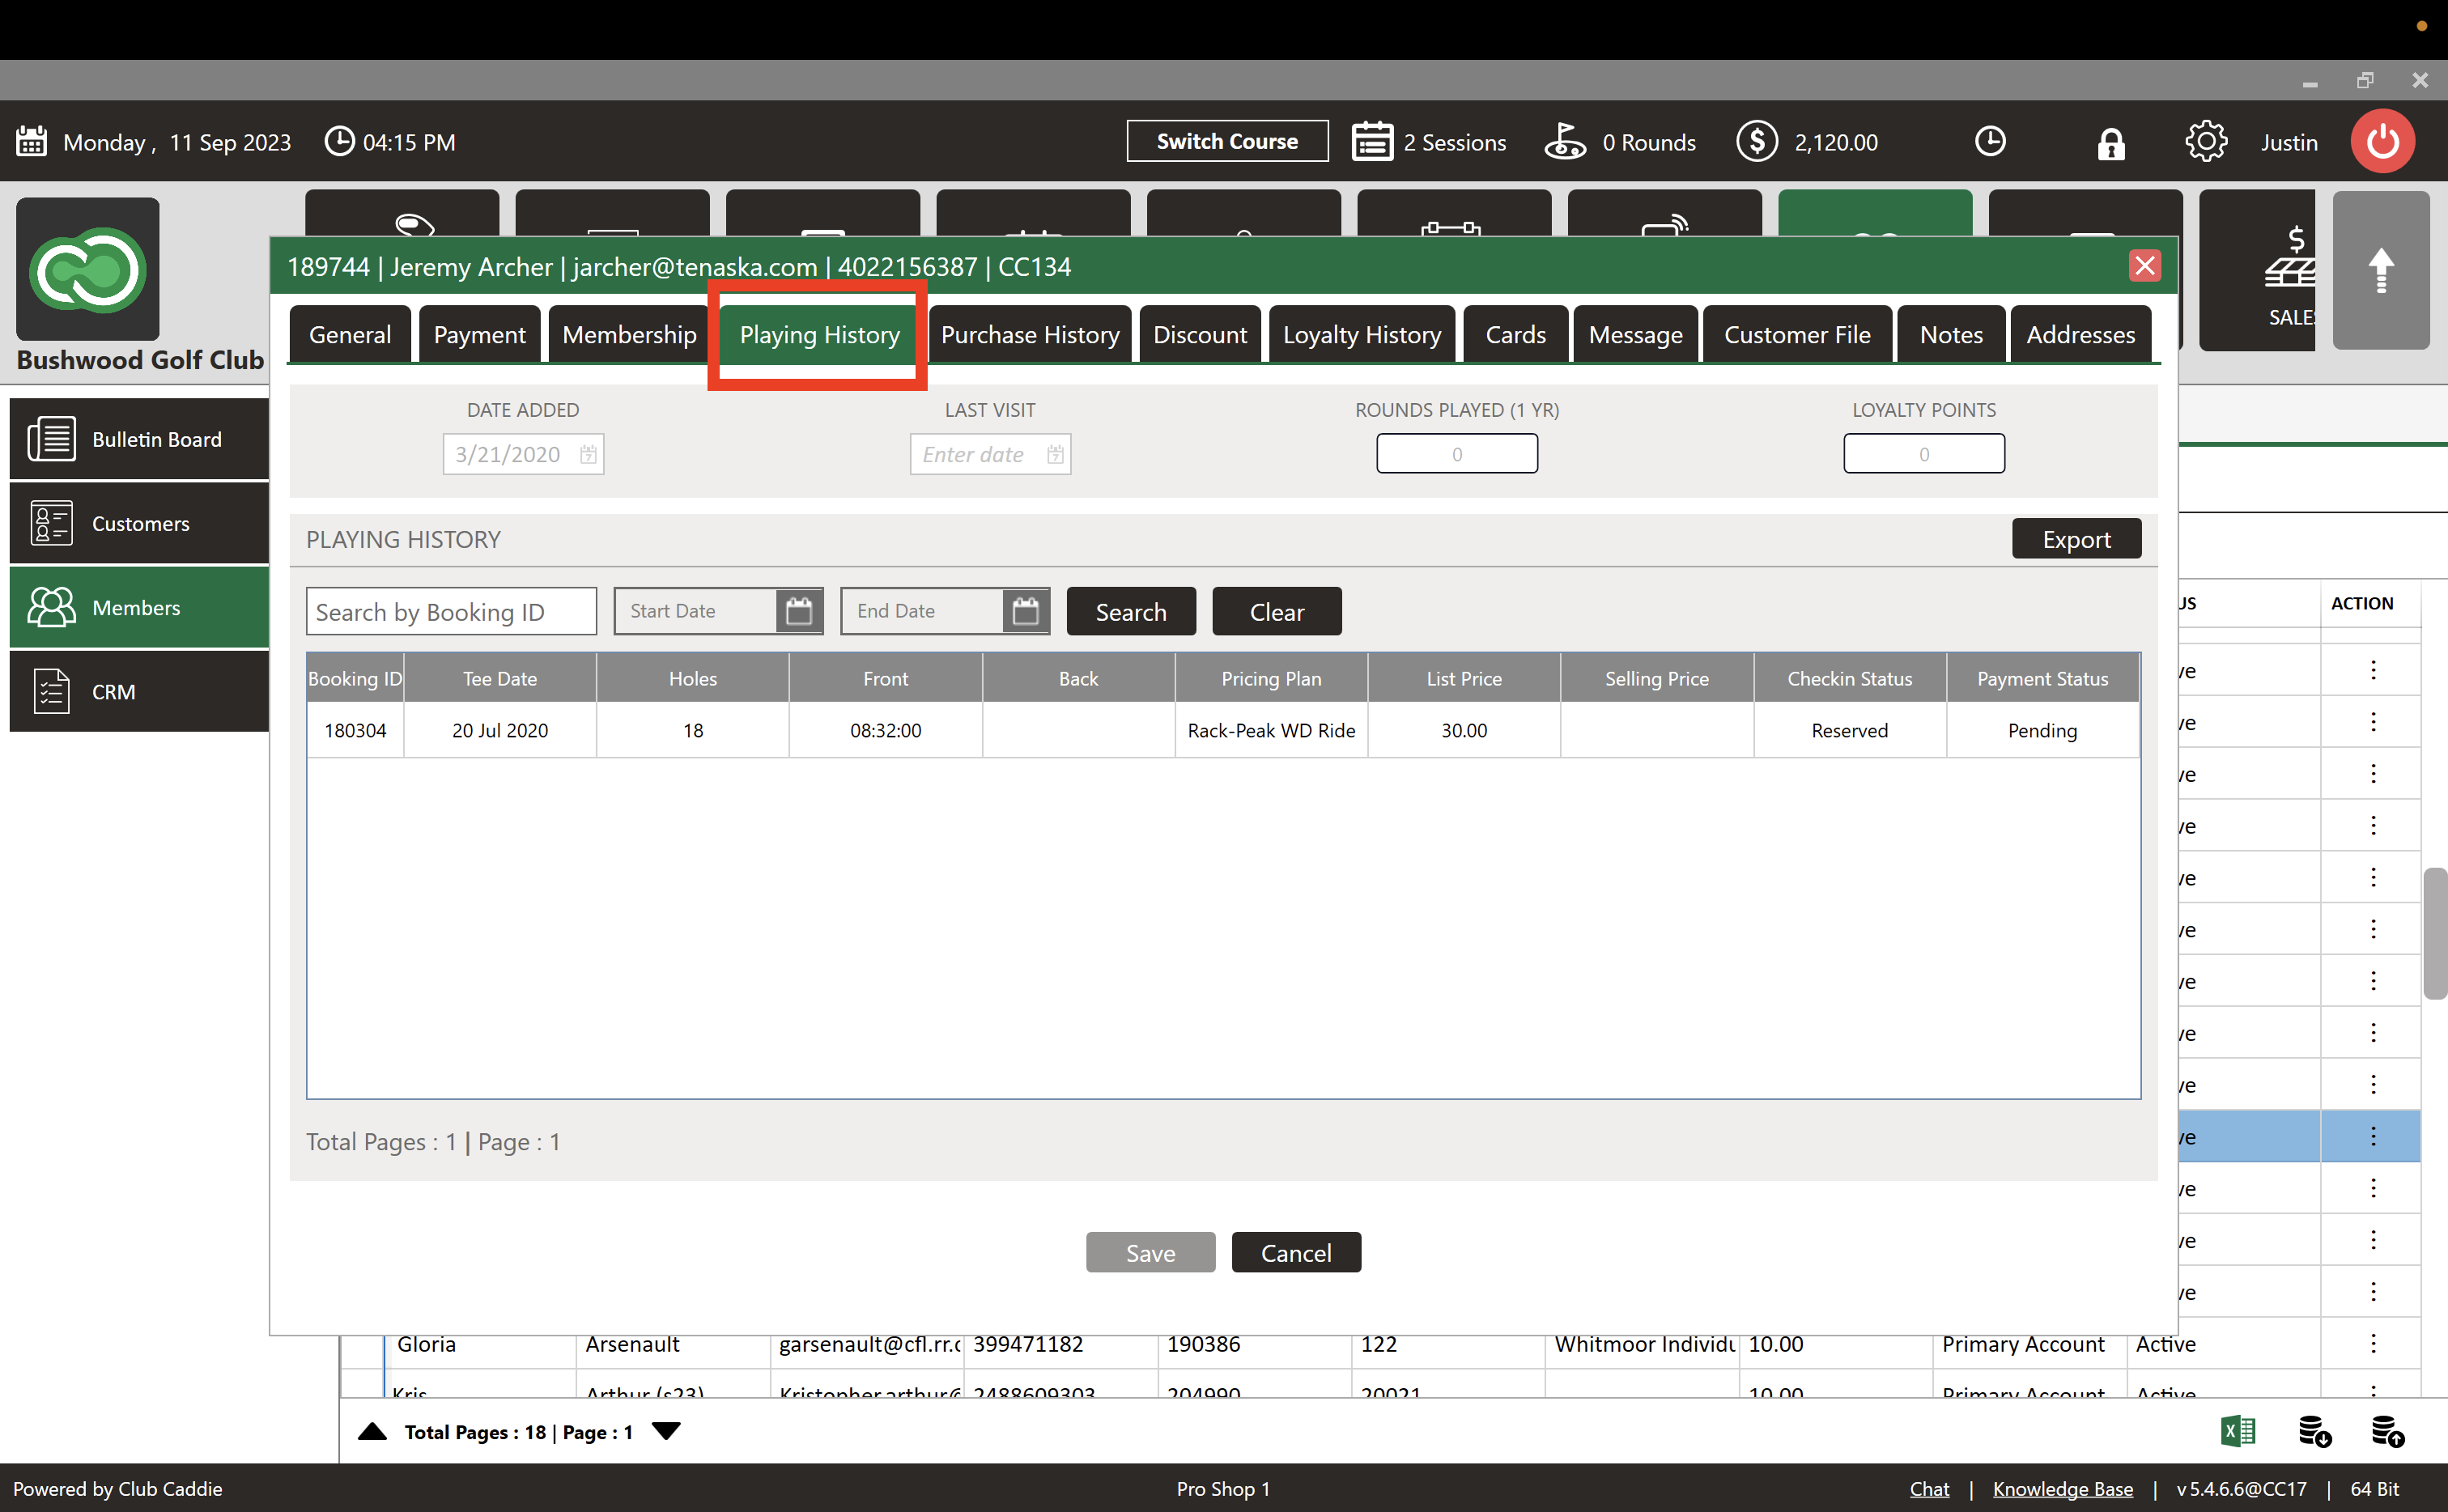
Task: Click the clock history icon in header
Action: click(x=1990, y=142)
